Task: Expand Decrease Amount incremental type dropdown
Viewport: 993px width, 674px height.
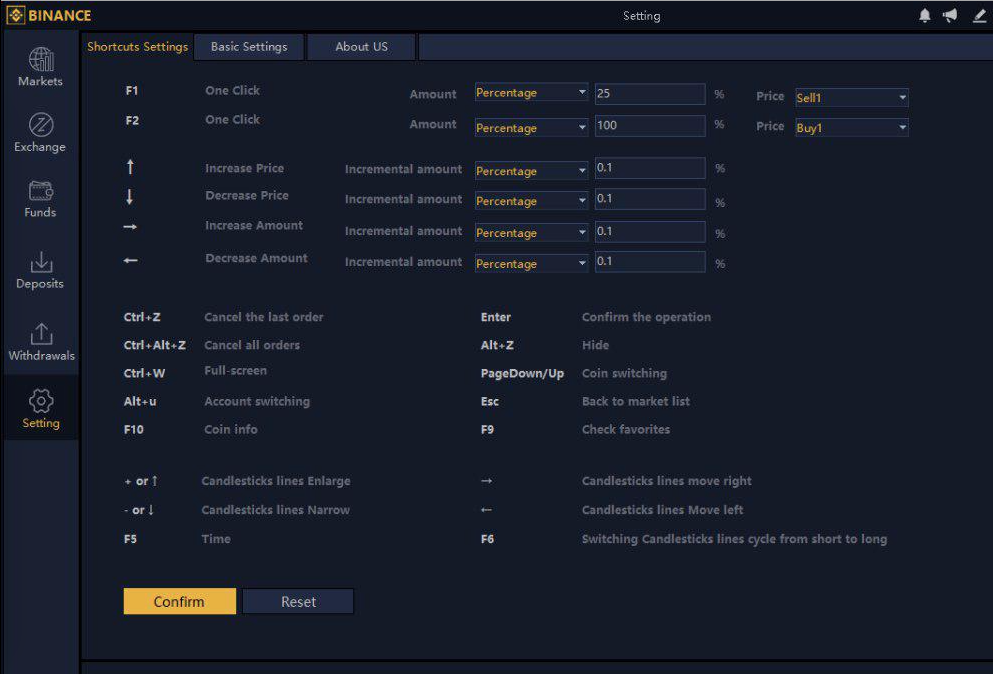Action: [x=531, y=264]
